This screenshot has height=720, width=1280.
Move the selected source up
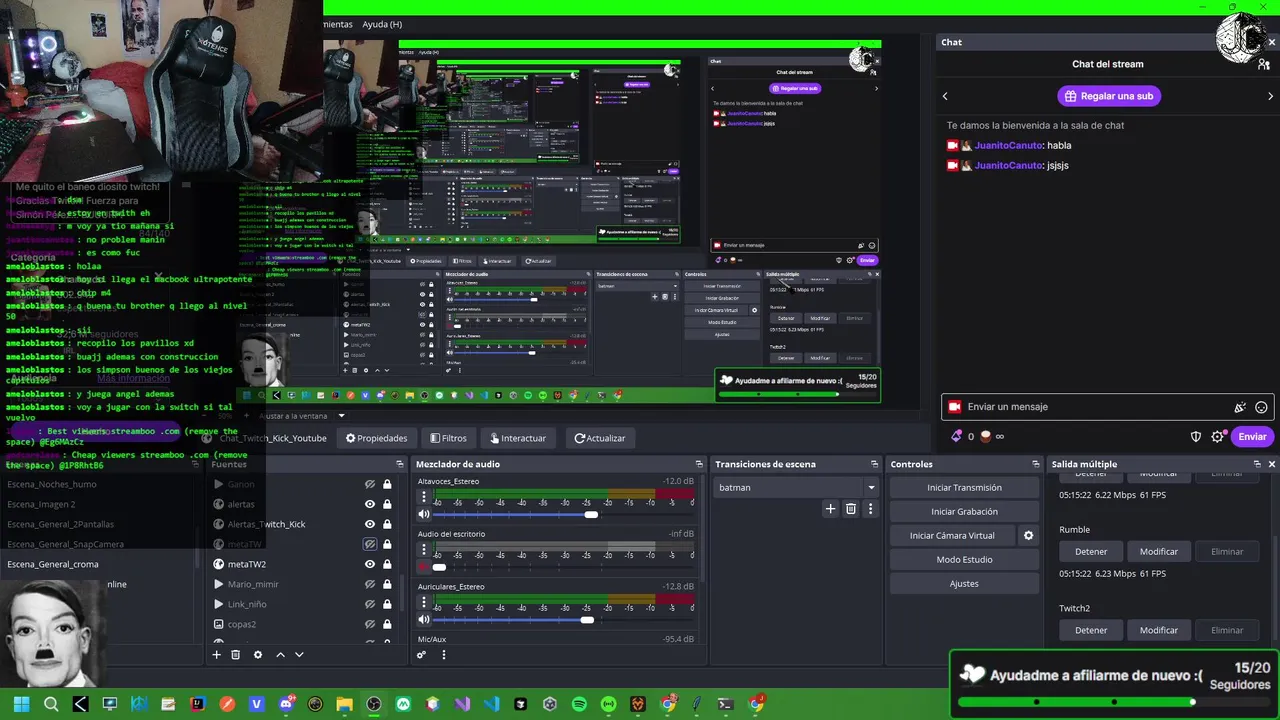(x=280, y=655)
